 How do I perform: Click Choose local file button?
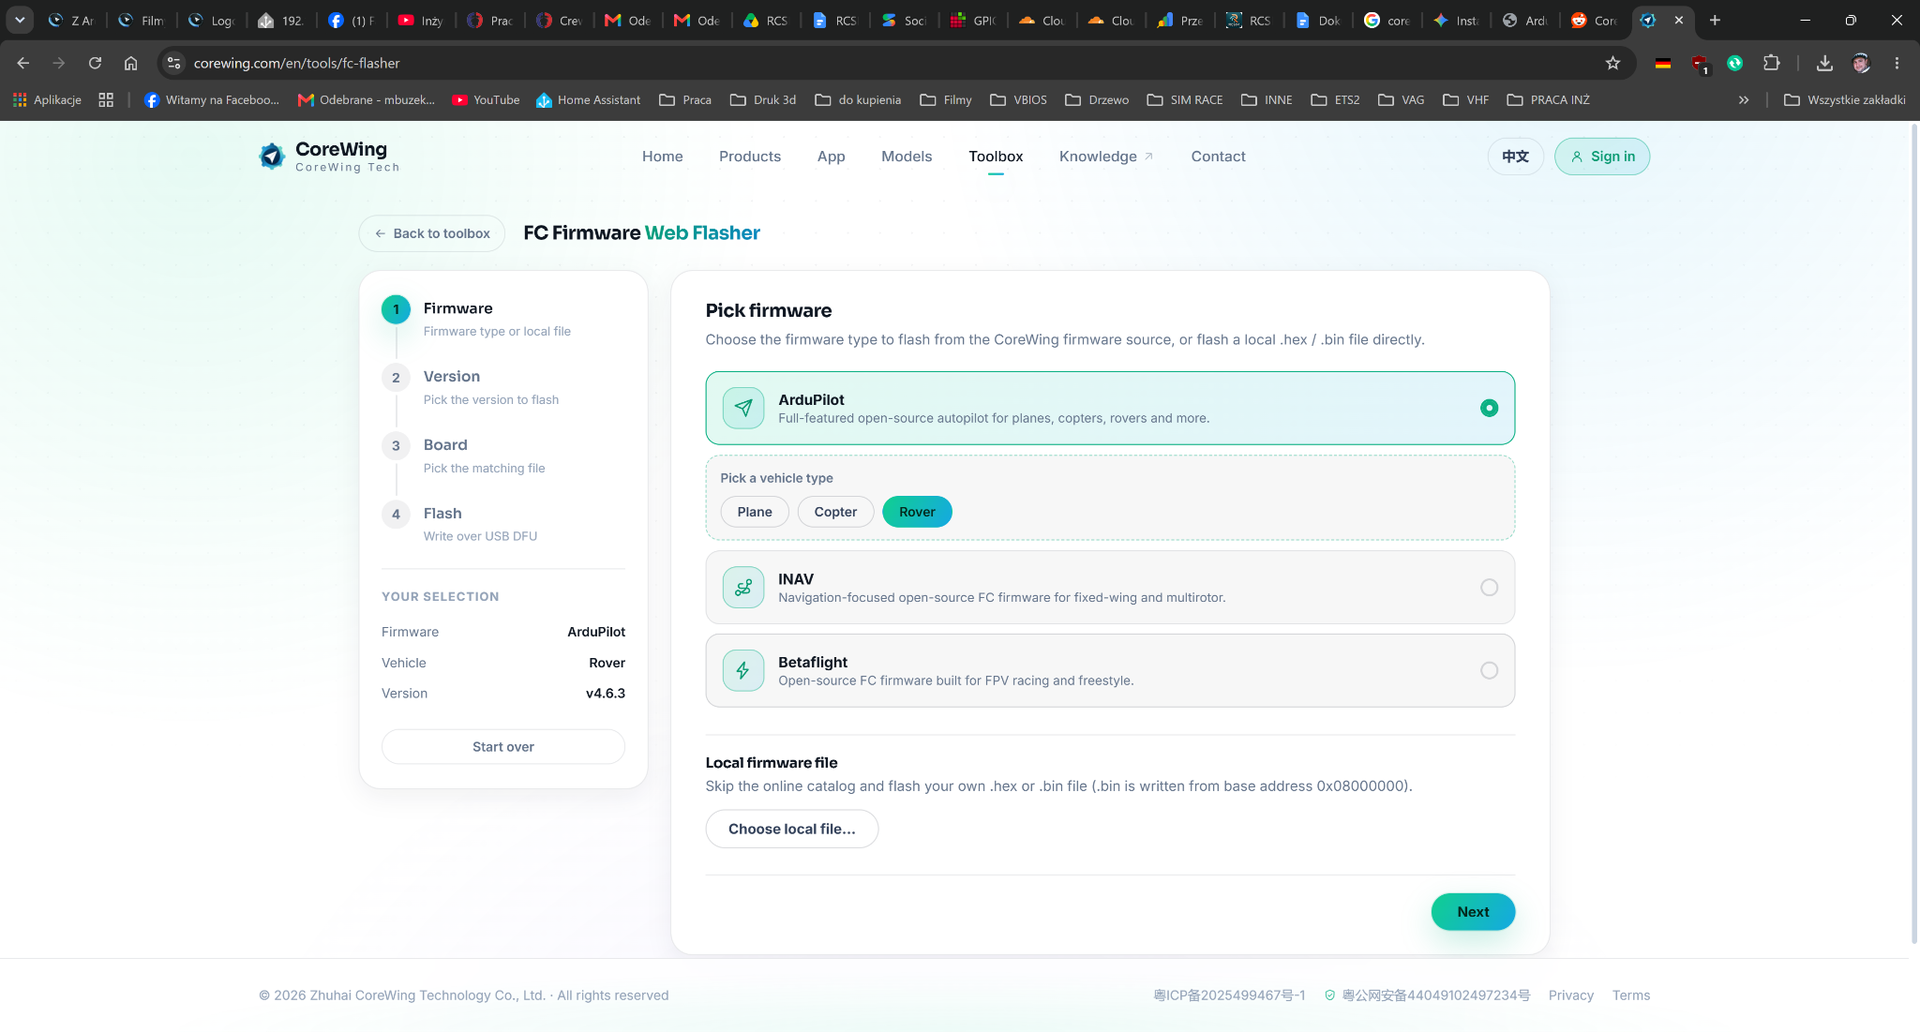792,829
